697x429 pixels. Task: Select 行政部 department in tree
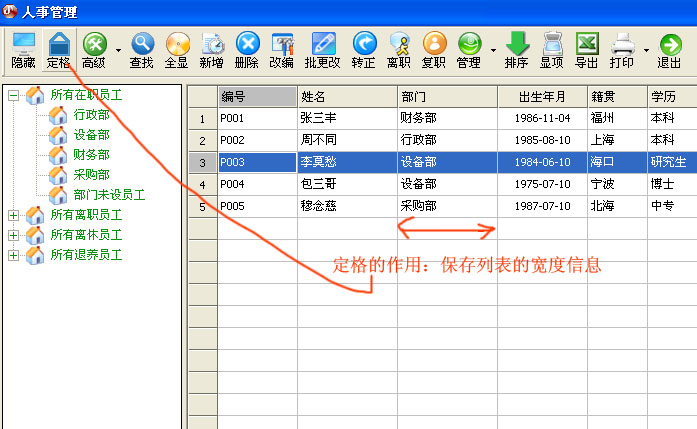(92, 115)
